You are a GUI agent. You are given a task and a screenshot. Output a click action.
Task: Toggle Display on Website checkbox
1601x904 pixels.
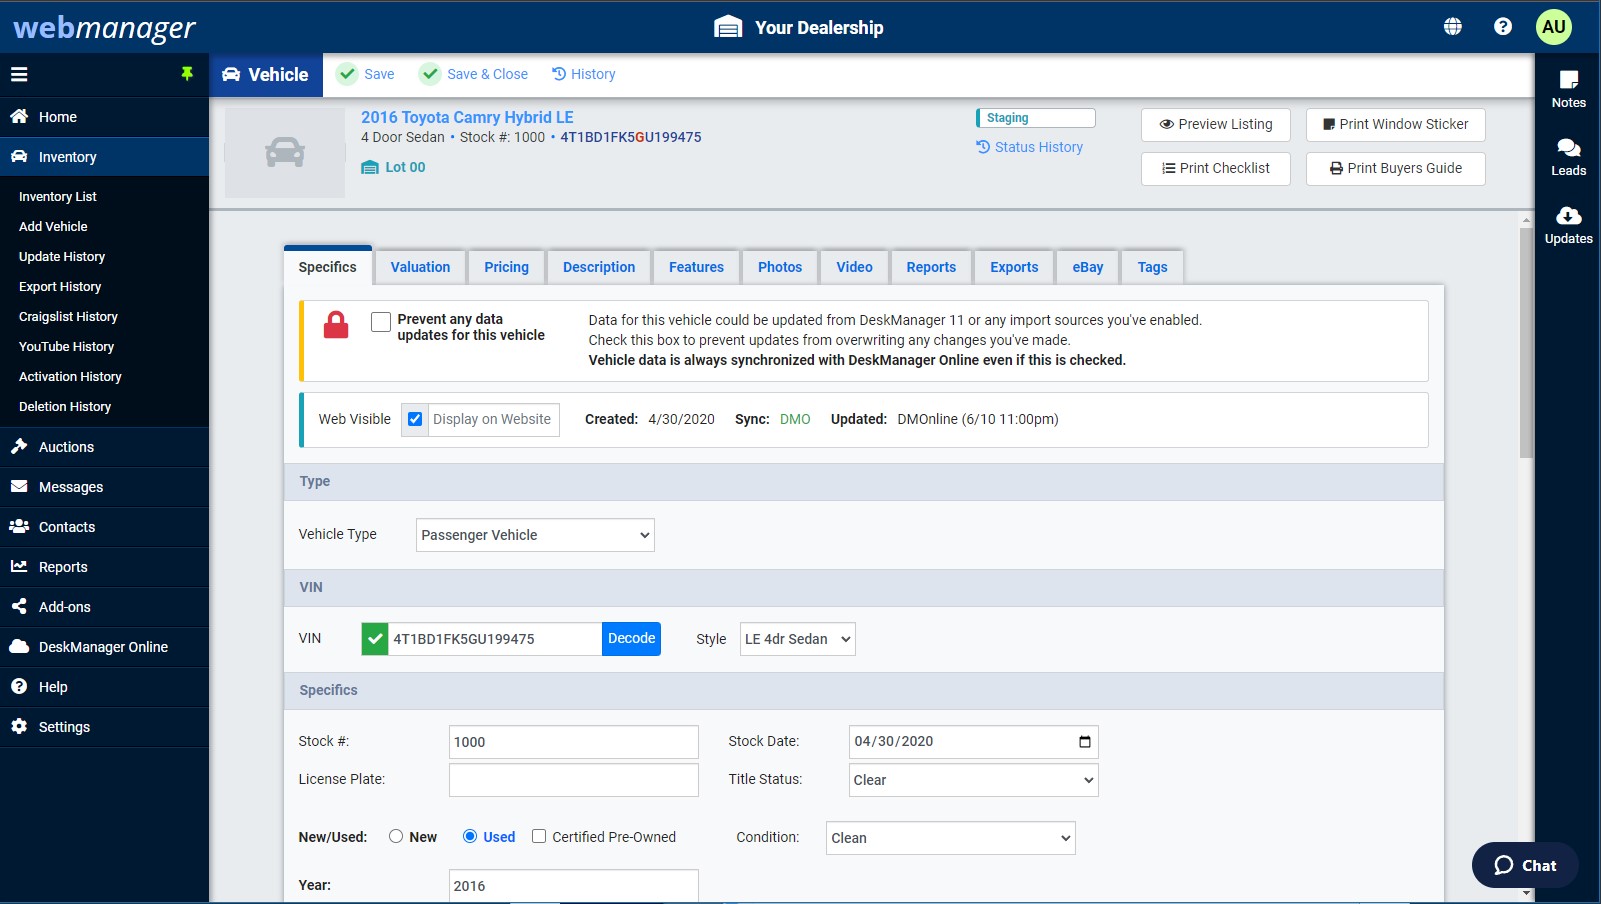coord(415,419)
